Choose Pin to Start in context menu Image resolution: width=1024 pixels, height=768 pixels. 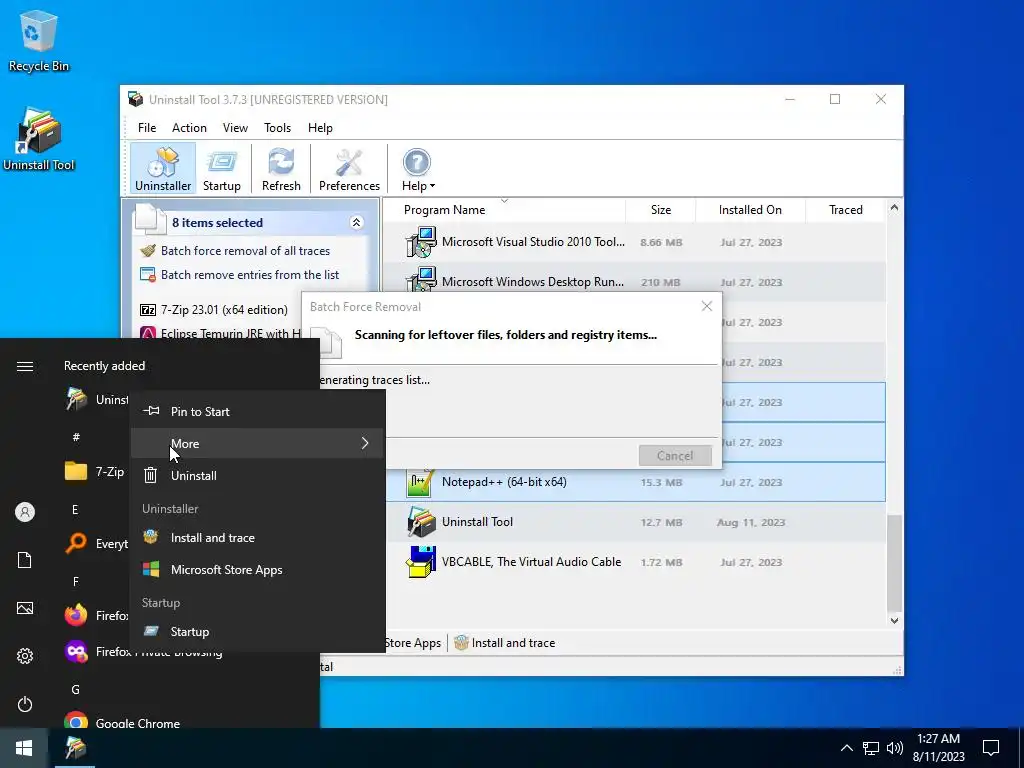click(257, 411)
